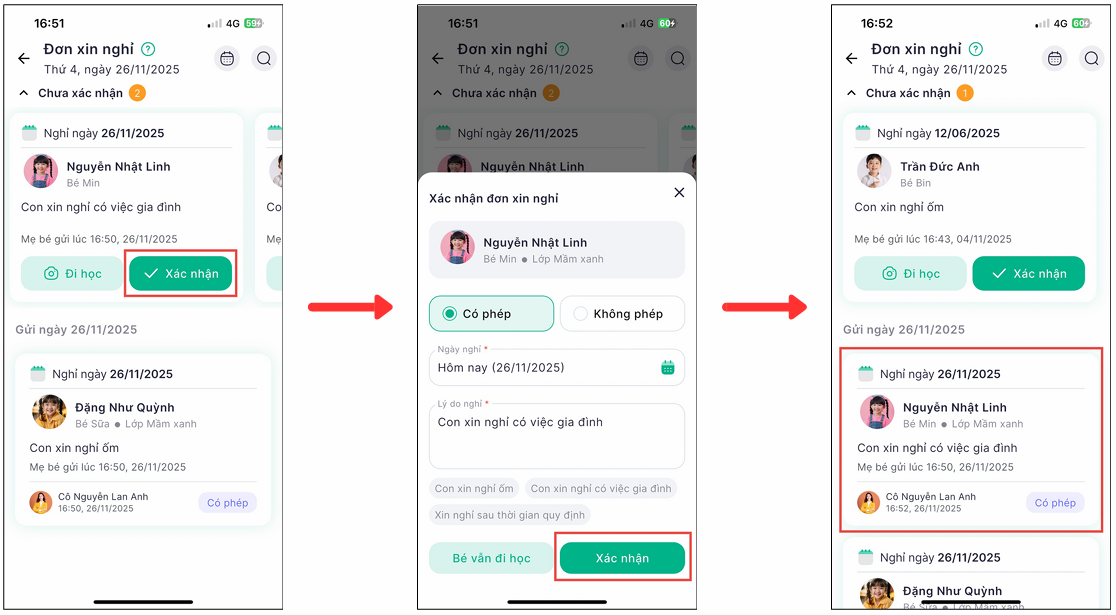Choose the Xin nghỉ sau thời gian quy định chip

[510, 515]
